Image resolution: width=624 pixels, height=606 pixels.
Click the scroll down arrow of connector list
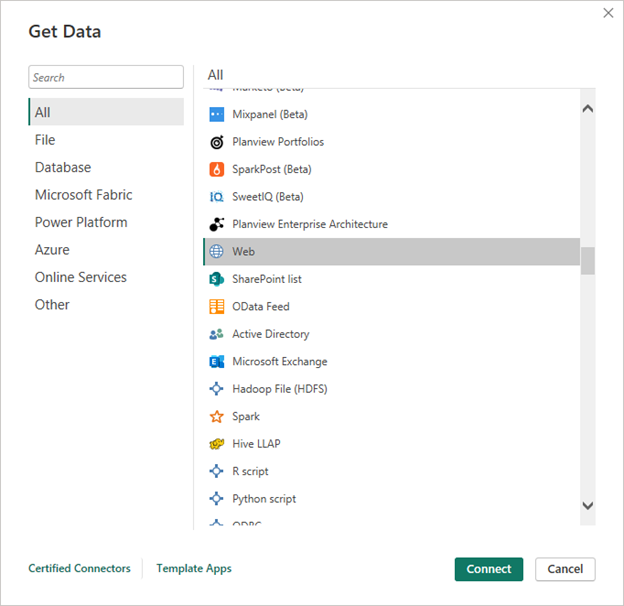click(587, 506)
